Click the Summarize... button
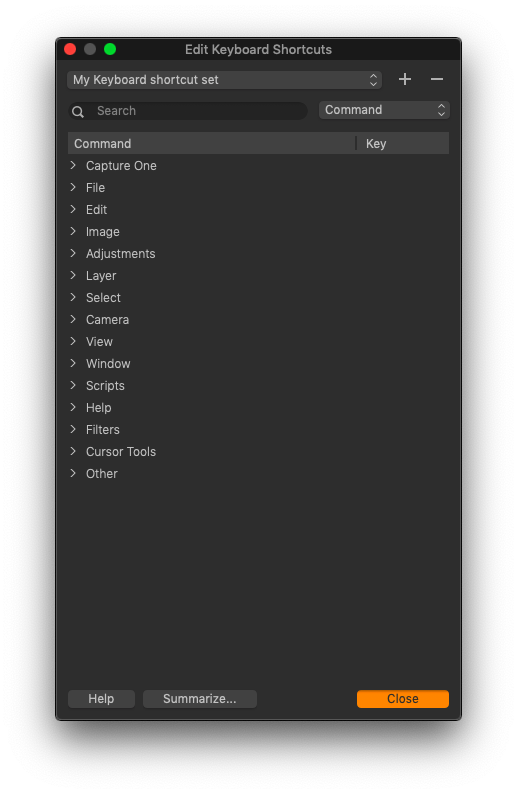 click(200, 699)
